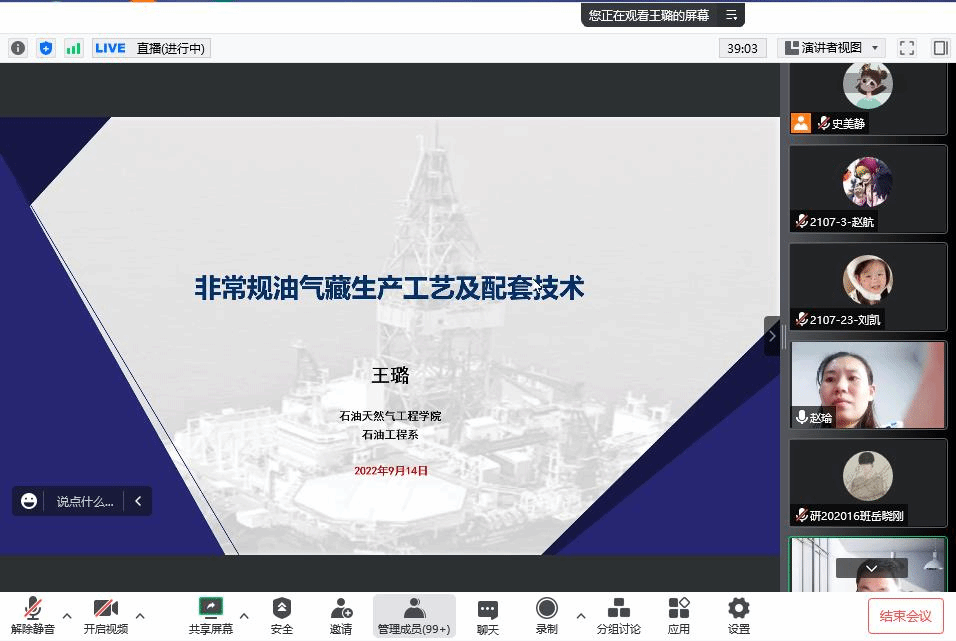Select 研202016班岳晓刚 participant tile
The width and height of the screenshot is (956, 641).
click(x=868, y=482)
